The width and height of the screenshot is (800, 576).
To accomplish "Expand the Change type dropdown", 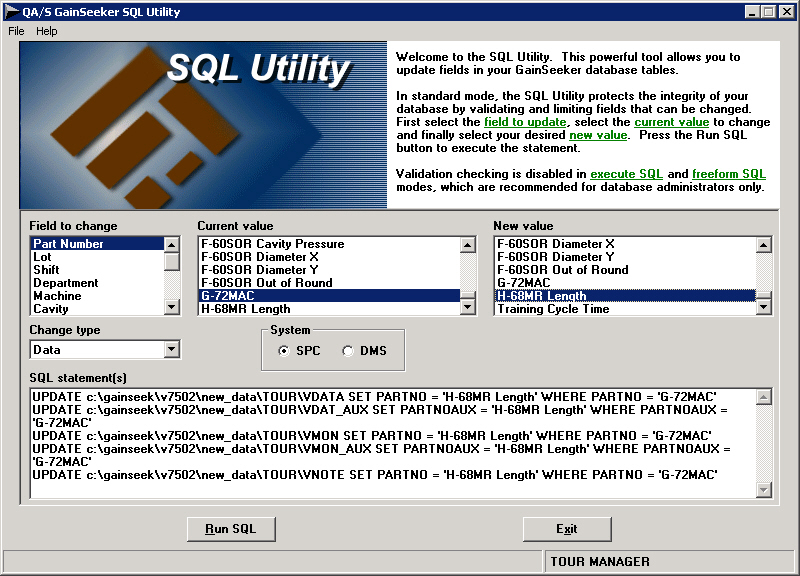I will pos(172,349).
